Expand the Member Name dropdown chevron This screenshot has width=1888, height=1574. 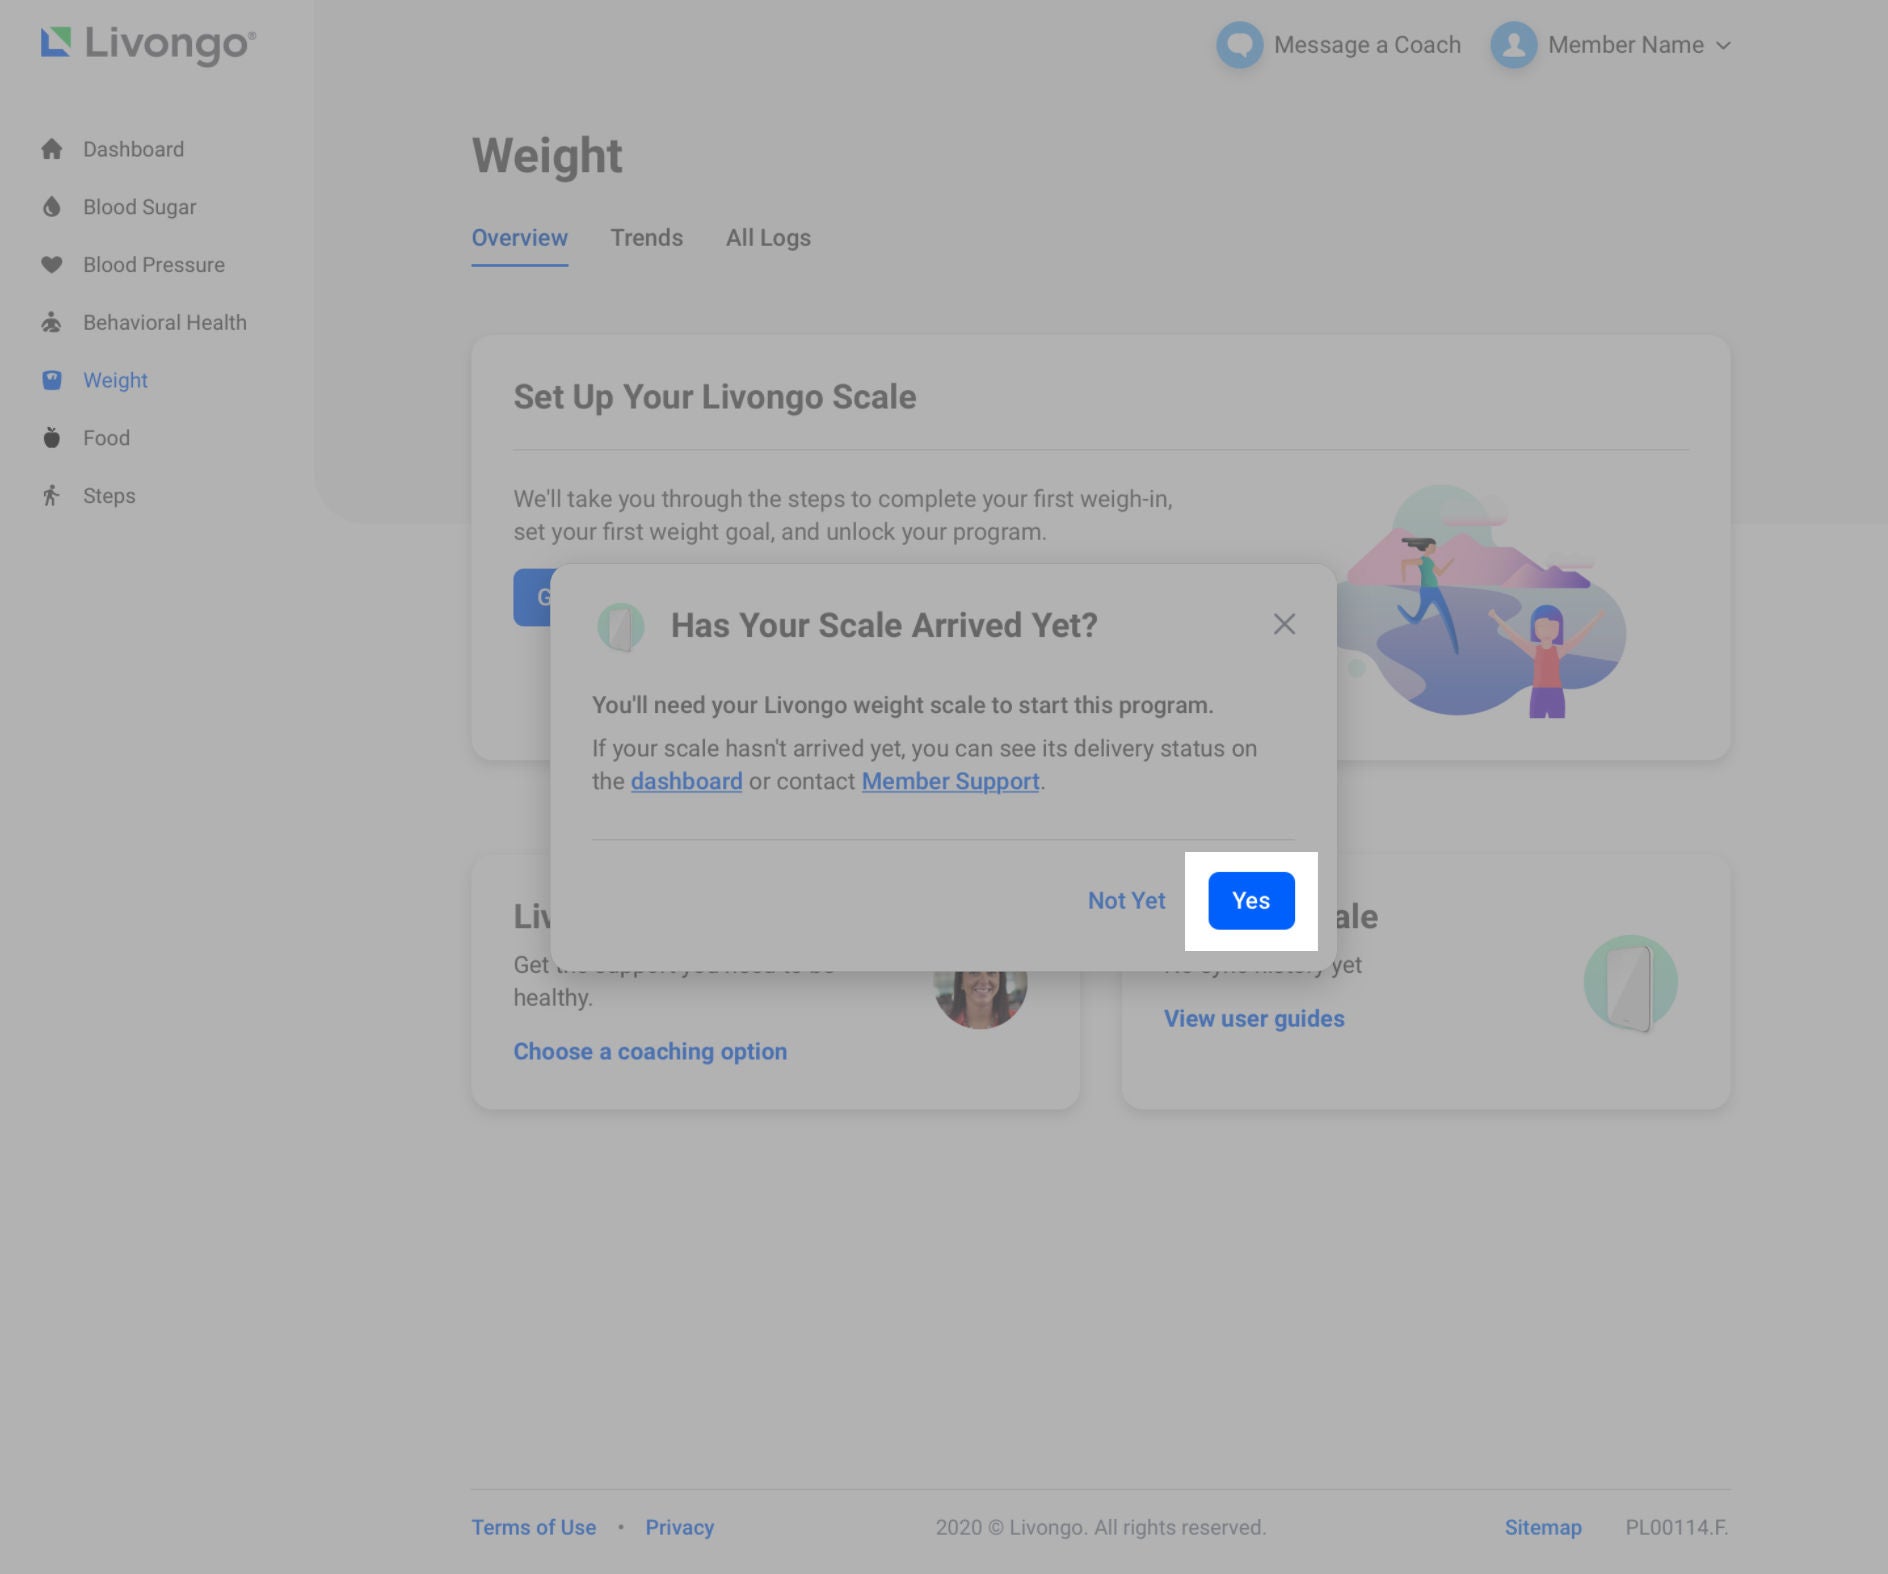pyautogui.click(x=1723, y=46)
